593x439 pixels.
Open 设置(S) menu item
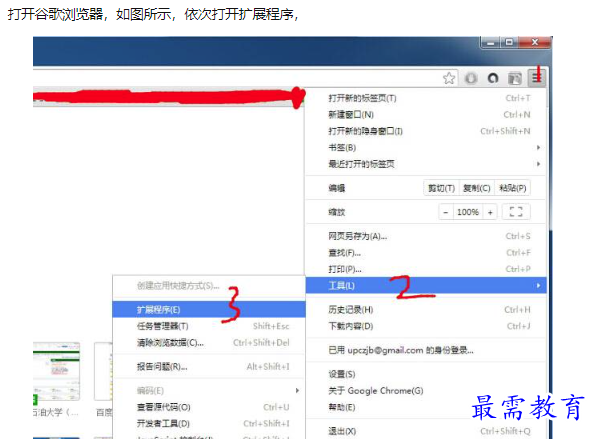point(425,374)
